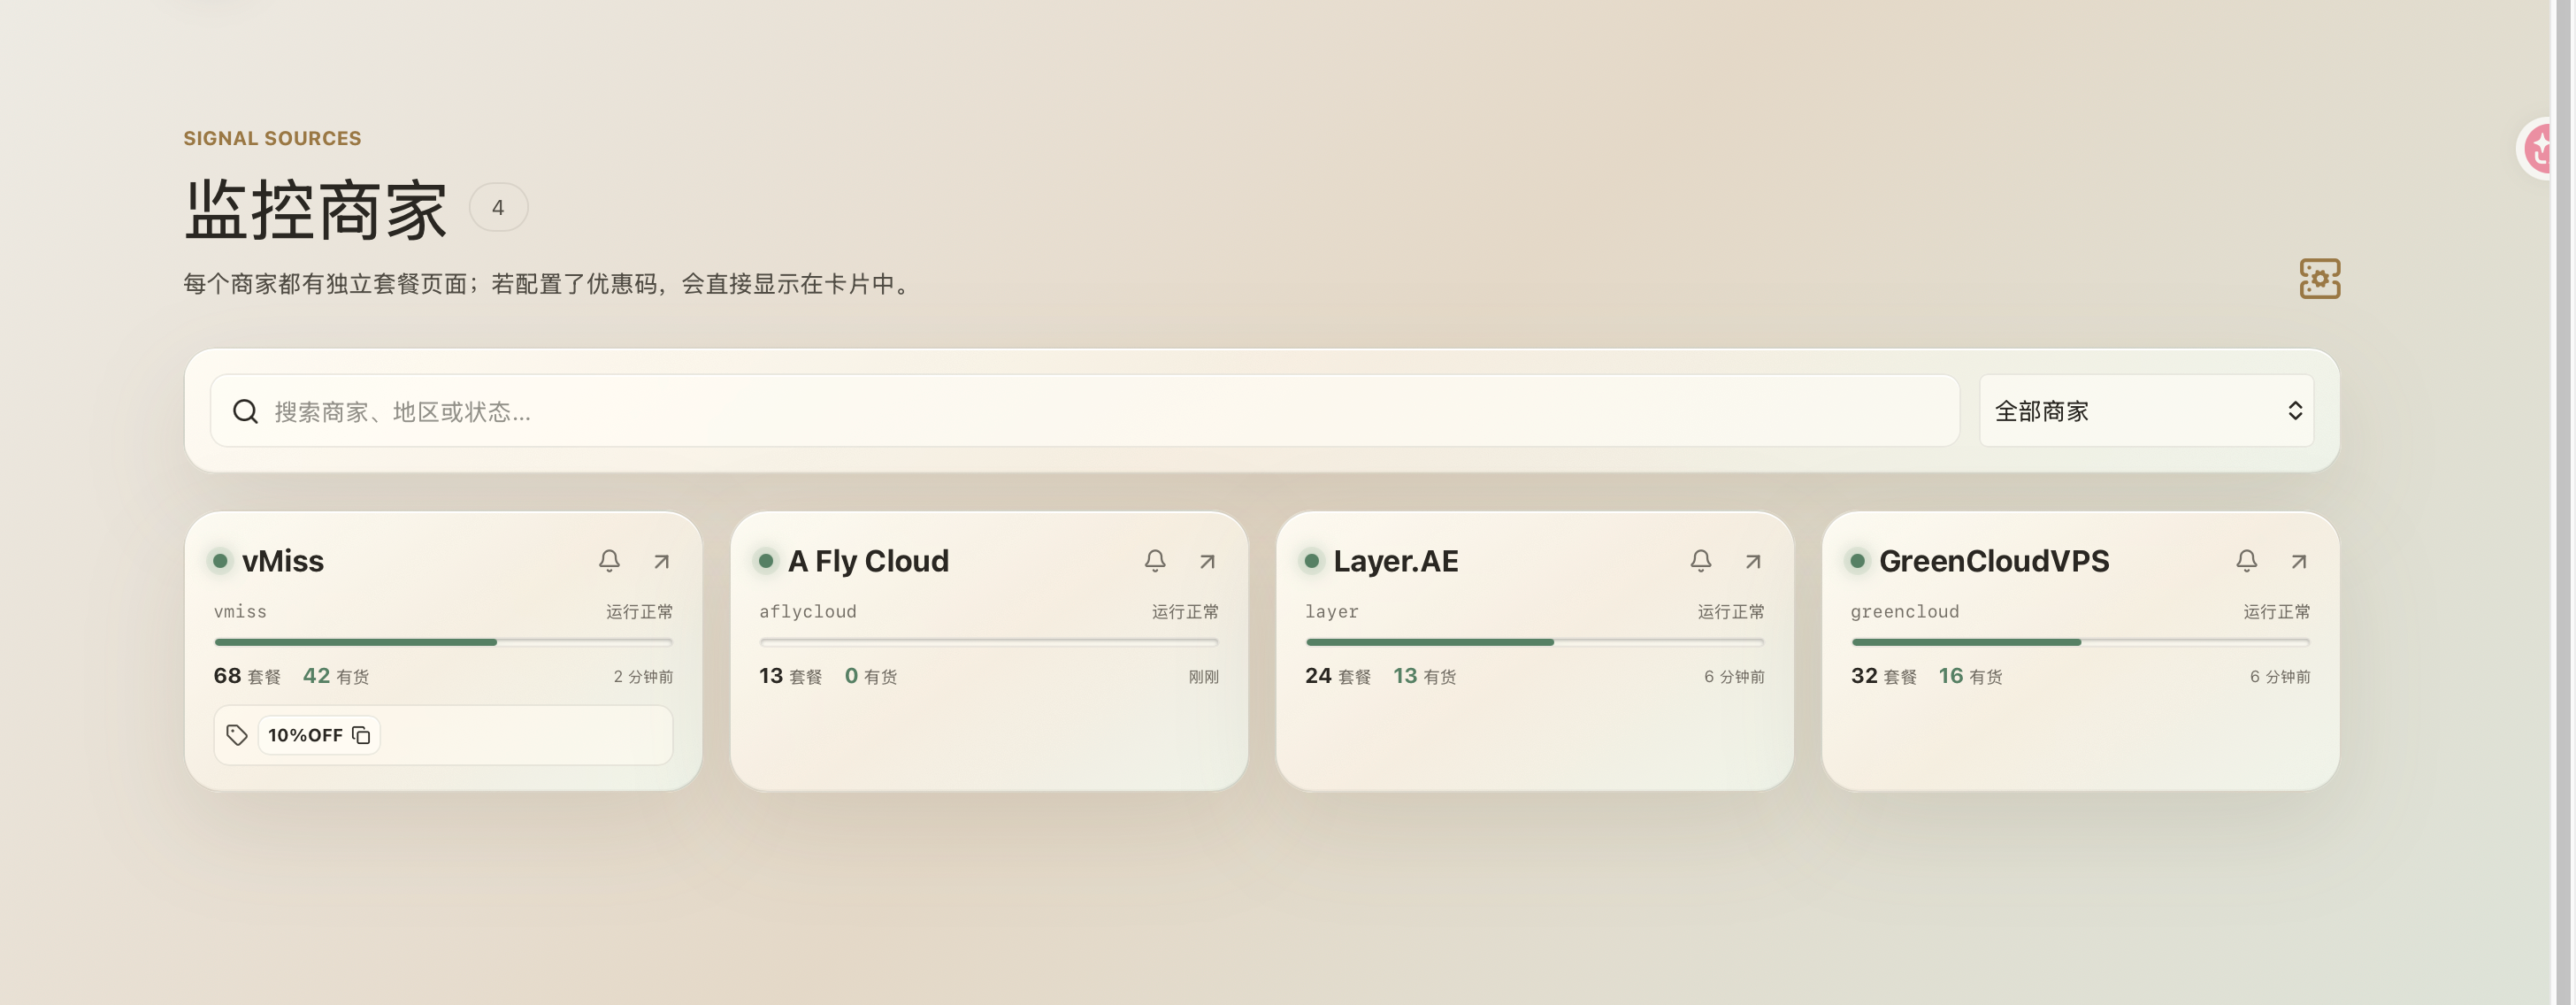Click the search magnifier icon

pyautogui.click(x=246, y=411)
